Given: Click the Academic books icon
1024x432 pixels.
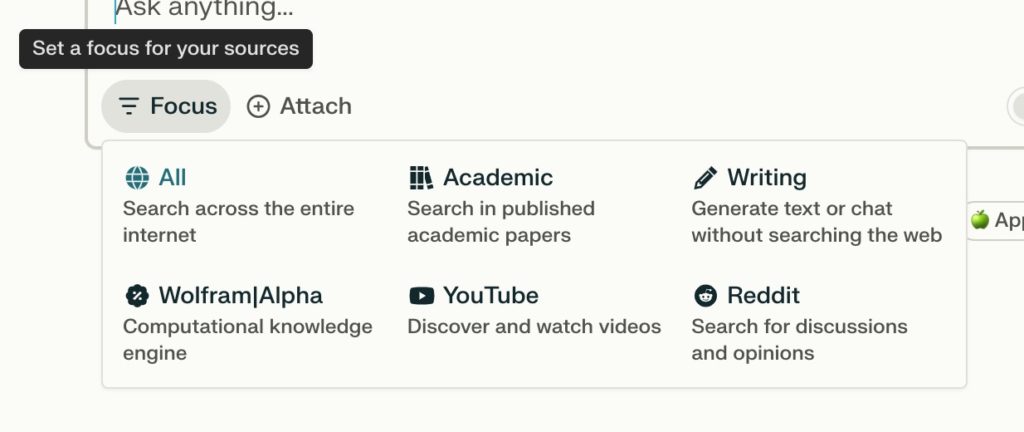Looking at the screenshot, I should click(x=421, y=178).
